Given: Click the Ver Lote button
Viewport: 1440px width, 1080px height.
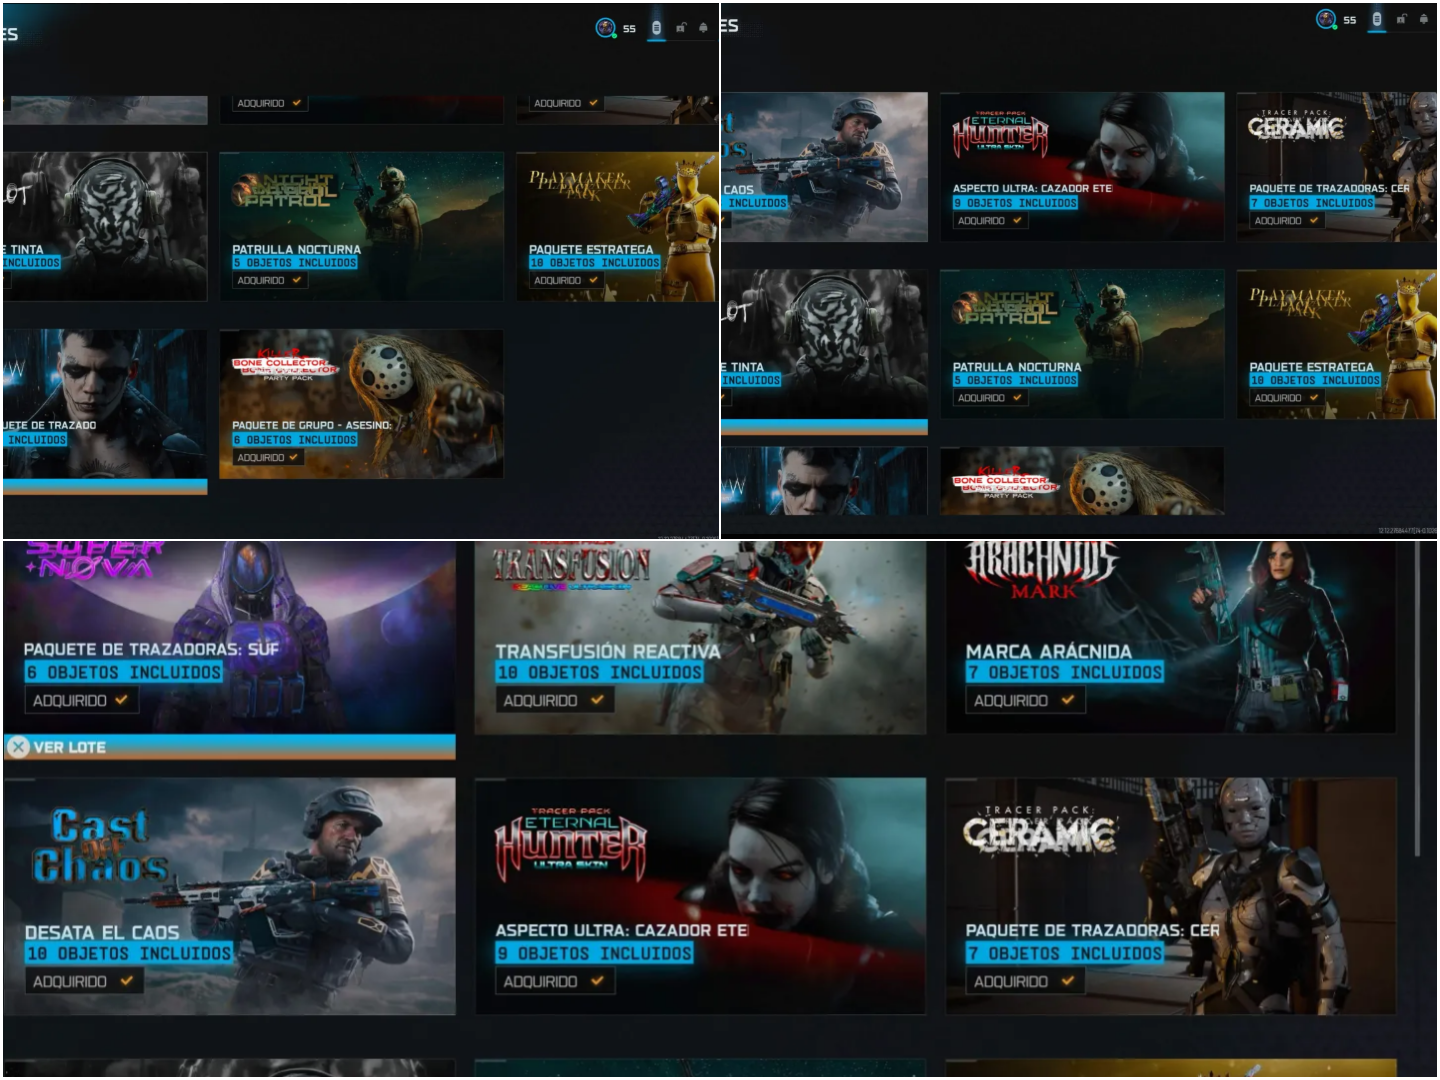Looking at the screenshot, I should click(x=229, y=747).
